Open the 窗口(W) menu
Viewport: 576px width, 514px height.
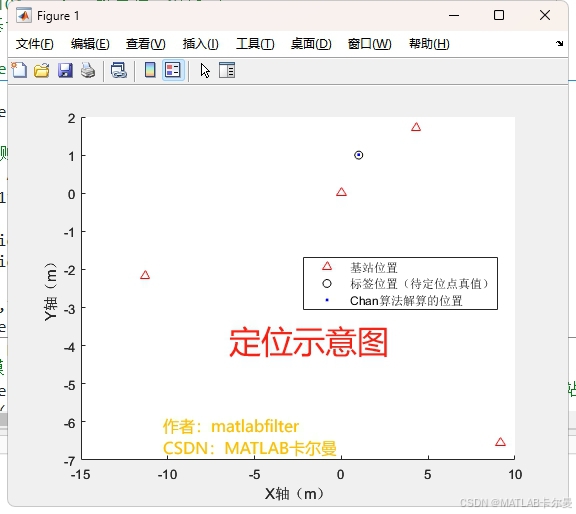tap(370, 44)
